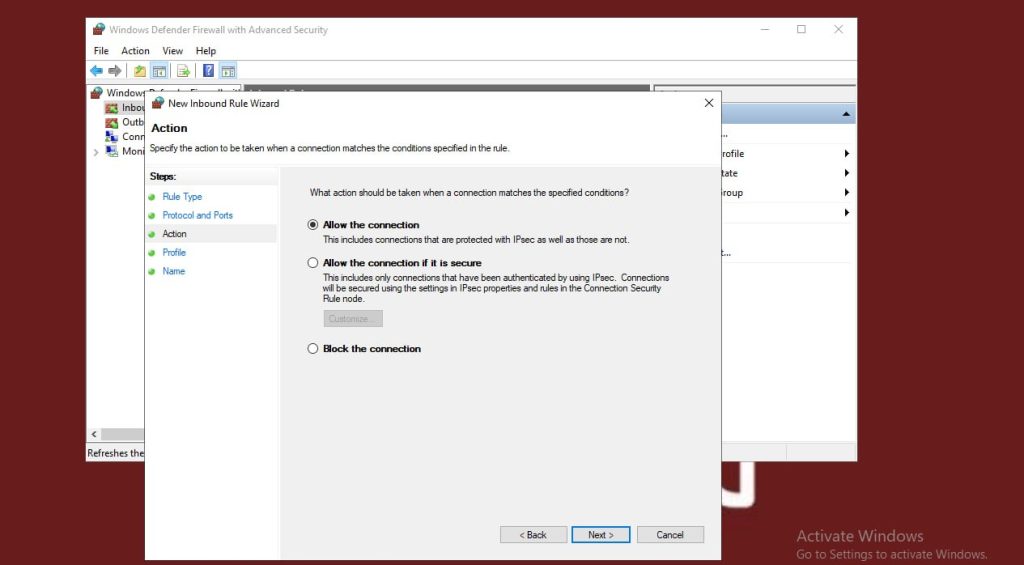Select the Outbound Rules tree icon
The image size is (1024, 565).
112,122
